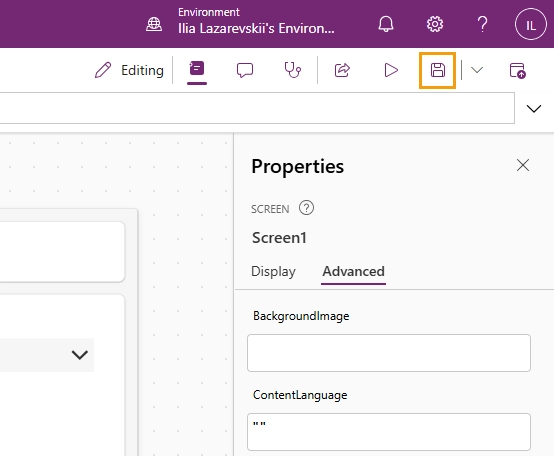Click the help question mark icon
The width and height of the screenshot is (554, 456).
click(482, 24)
